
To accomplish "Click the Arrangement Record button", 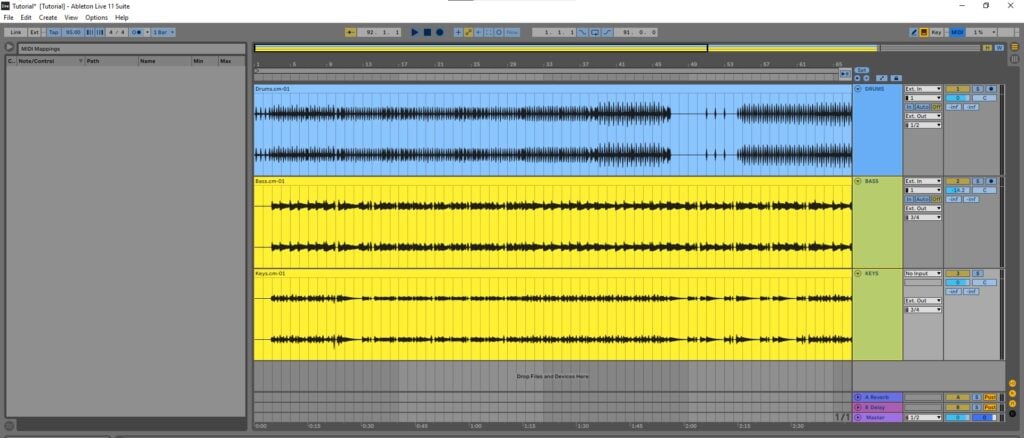I will tap(440, 32).
